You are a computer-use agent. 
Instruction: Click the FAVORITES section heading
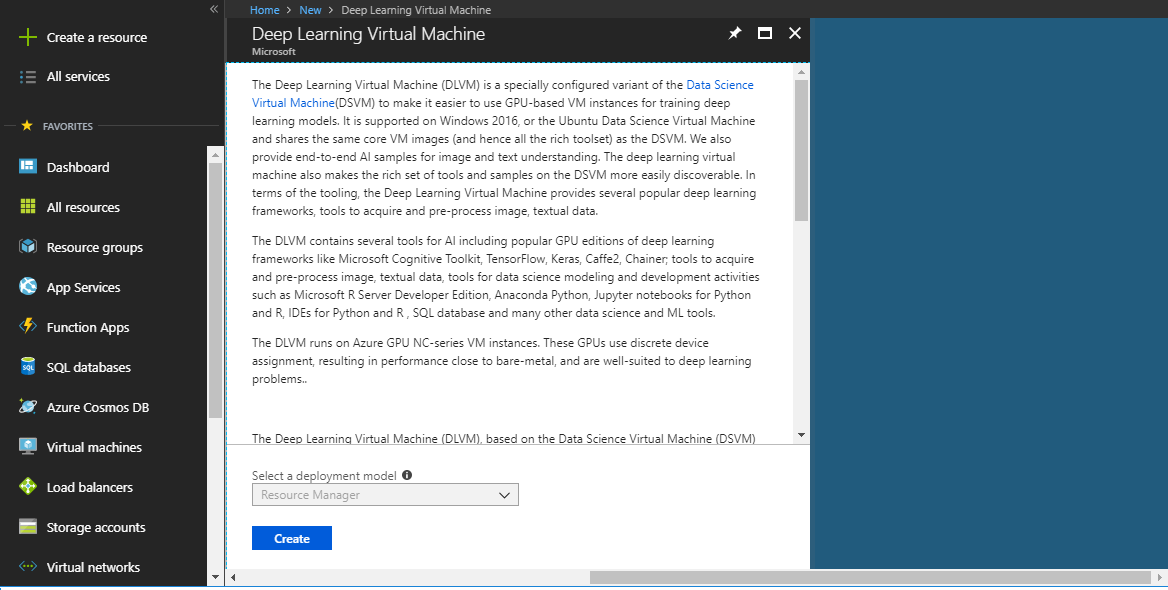[x=68, y=127]
